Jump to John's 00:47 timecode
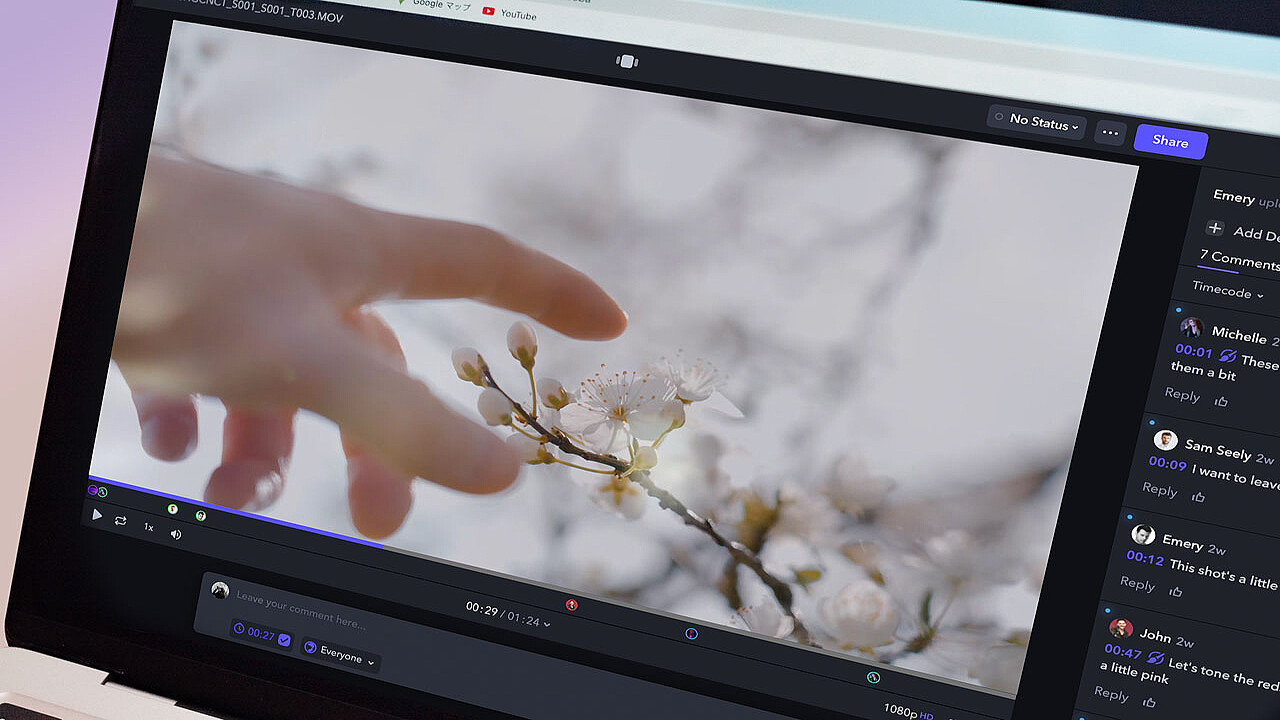Viewport: 1280px width, 720px height. click(x=1122, y=651)
